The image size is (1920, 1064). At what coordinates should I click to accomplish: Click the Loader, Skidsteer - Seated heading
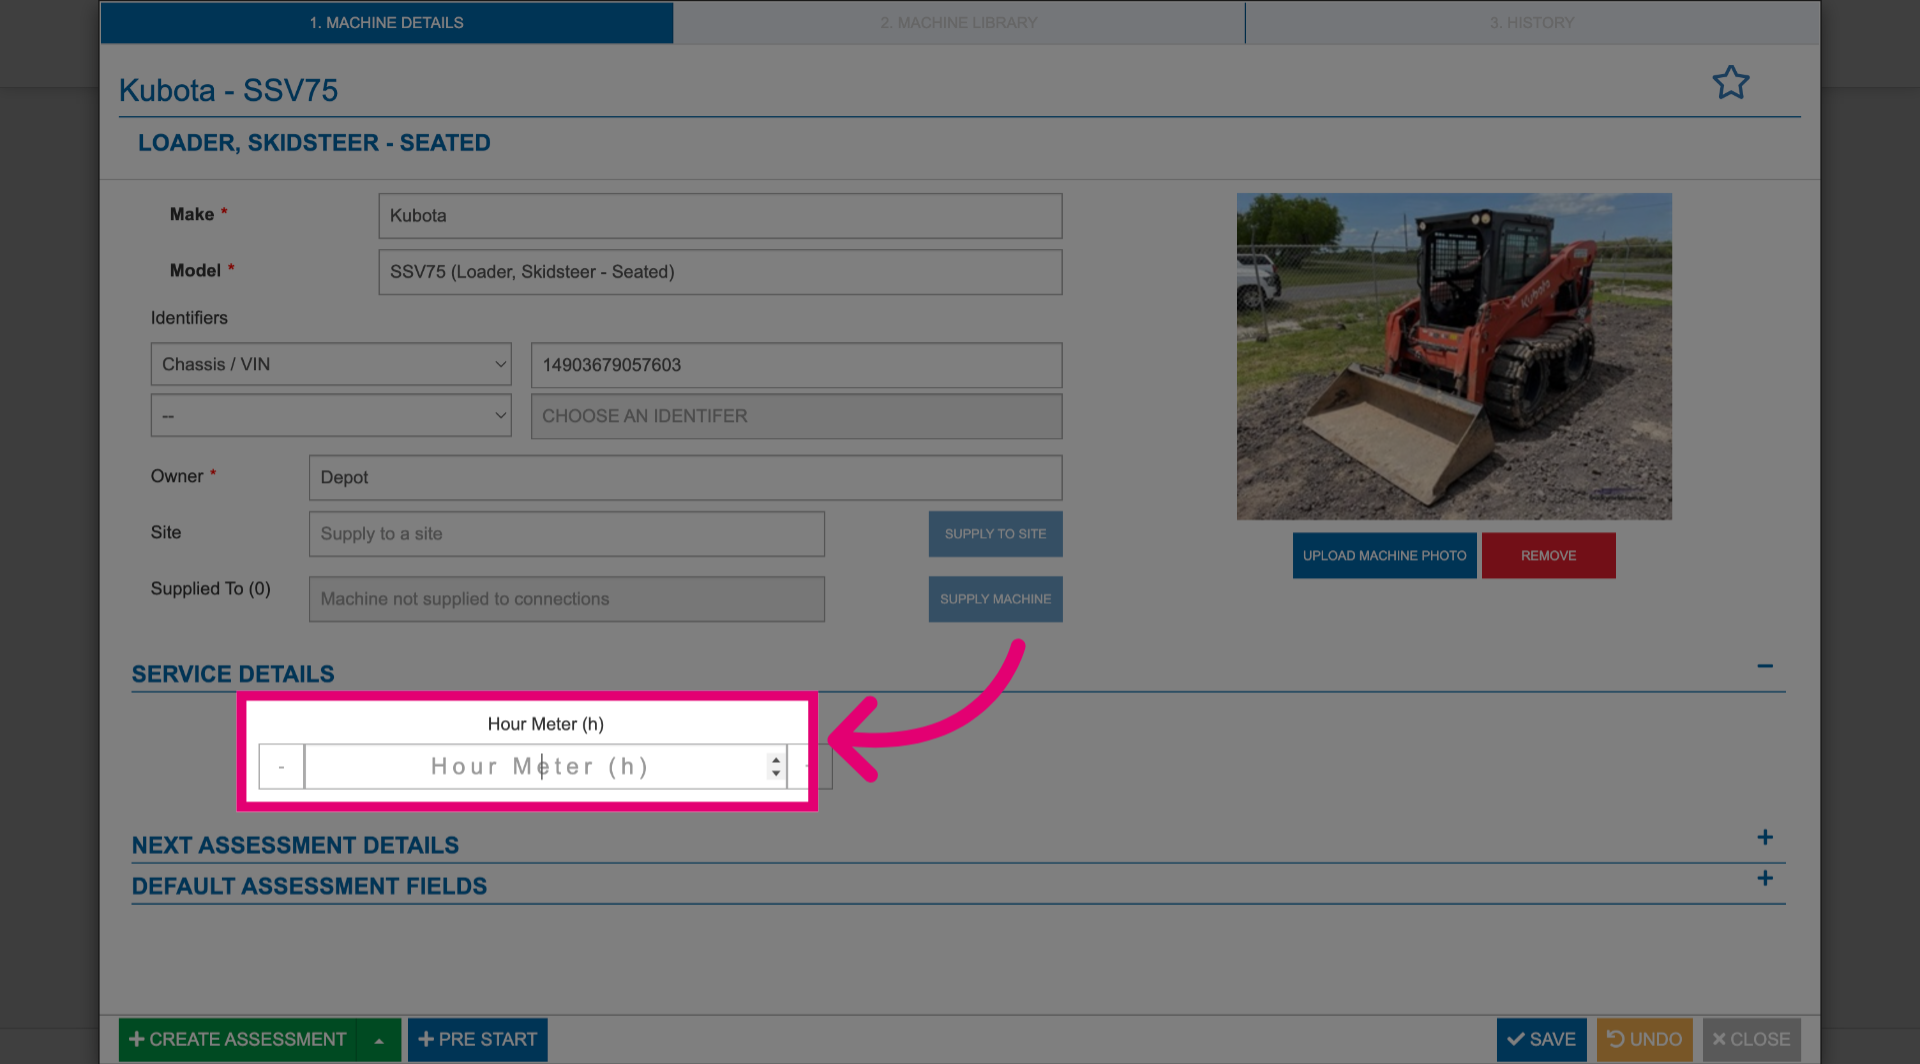pyautogui.click(x=314, y=143)
